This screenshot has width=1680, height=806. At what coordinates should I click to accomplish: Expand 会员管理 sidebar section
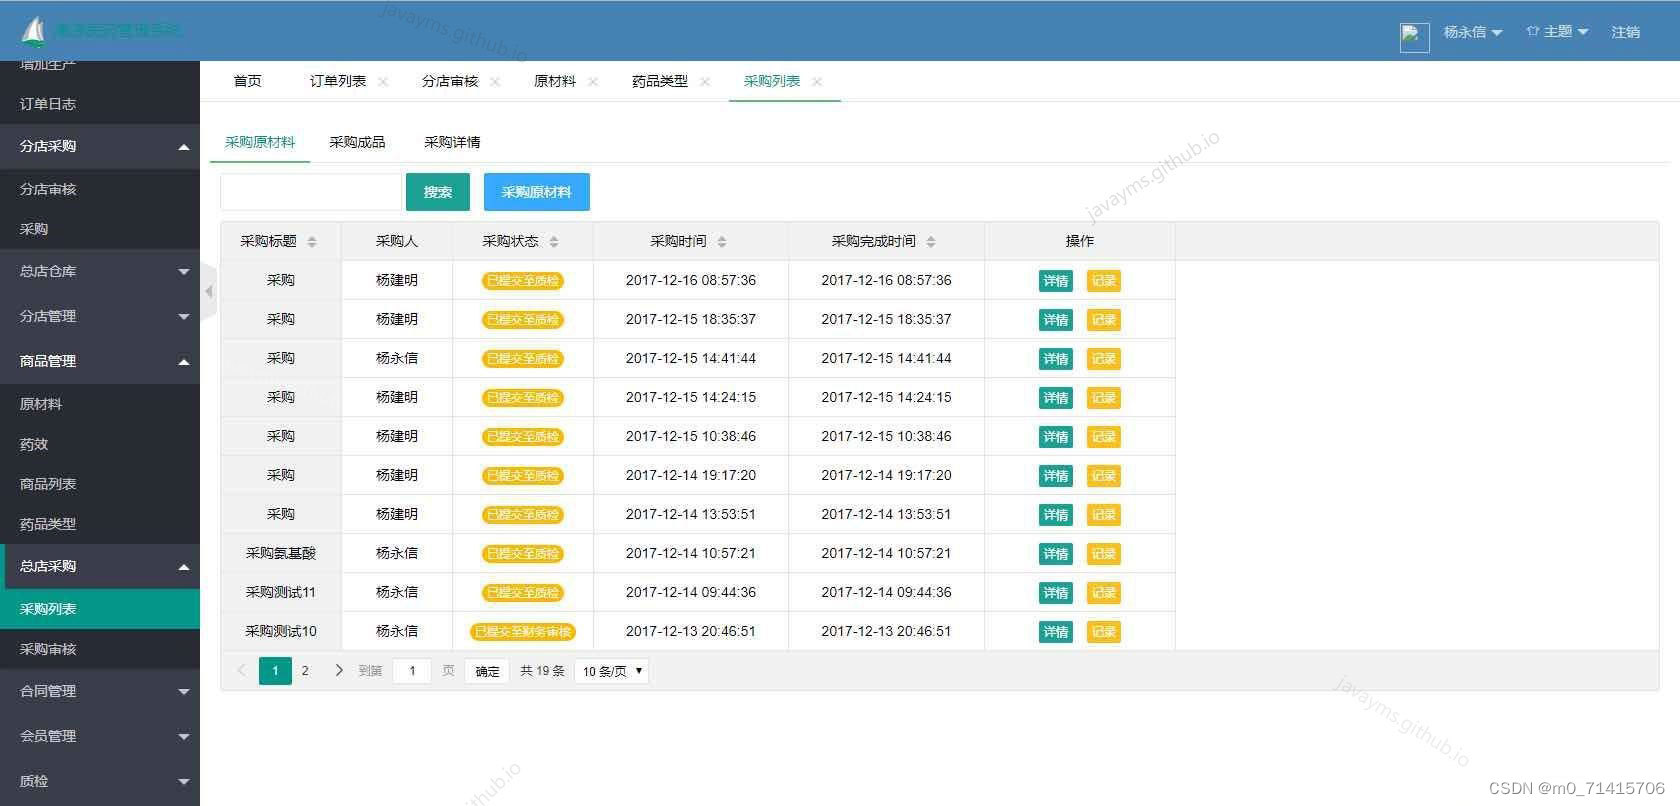[x=100, y=736]
